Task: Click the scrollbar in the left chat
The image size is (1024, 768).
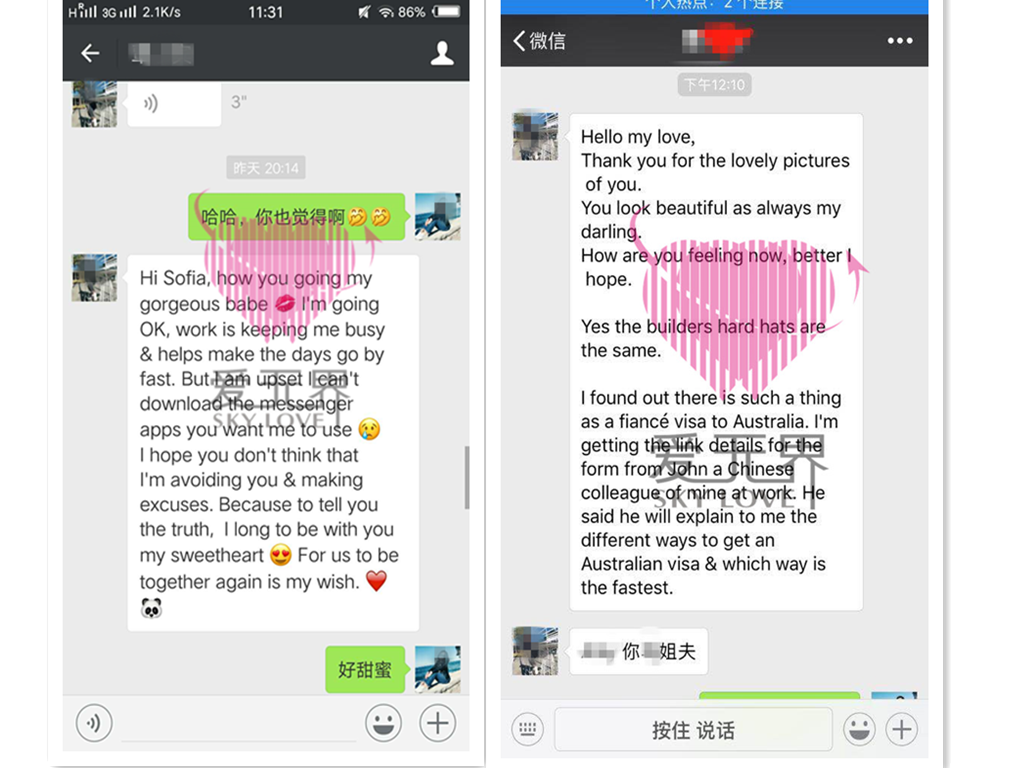Action: 467,477
